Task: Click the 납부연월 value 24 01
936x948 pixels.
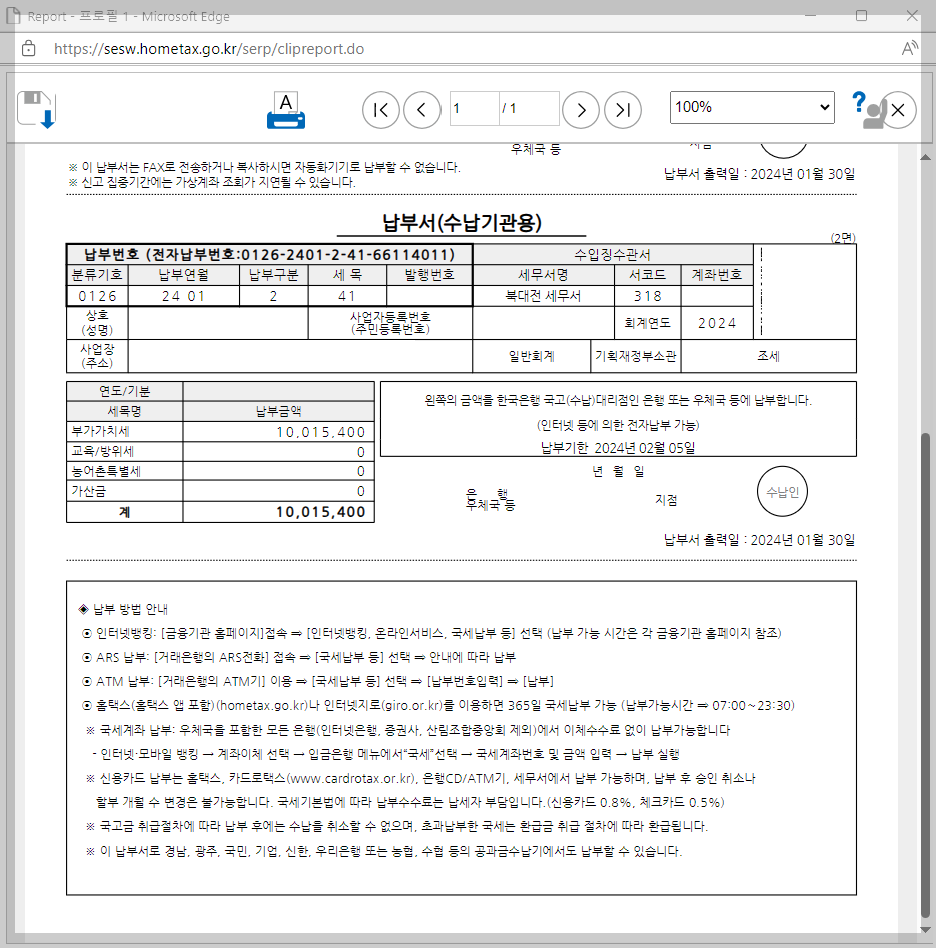Action: pos(184,296)
